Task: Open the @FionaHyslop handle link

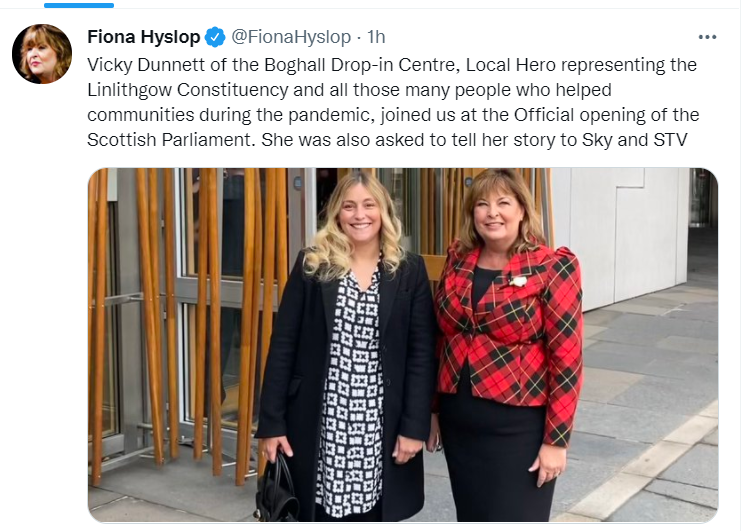Action: click(291, 37)
